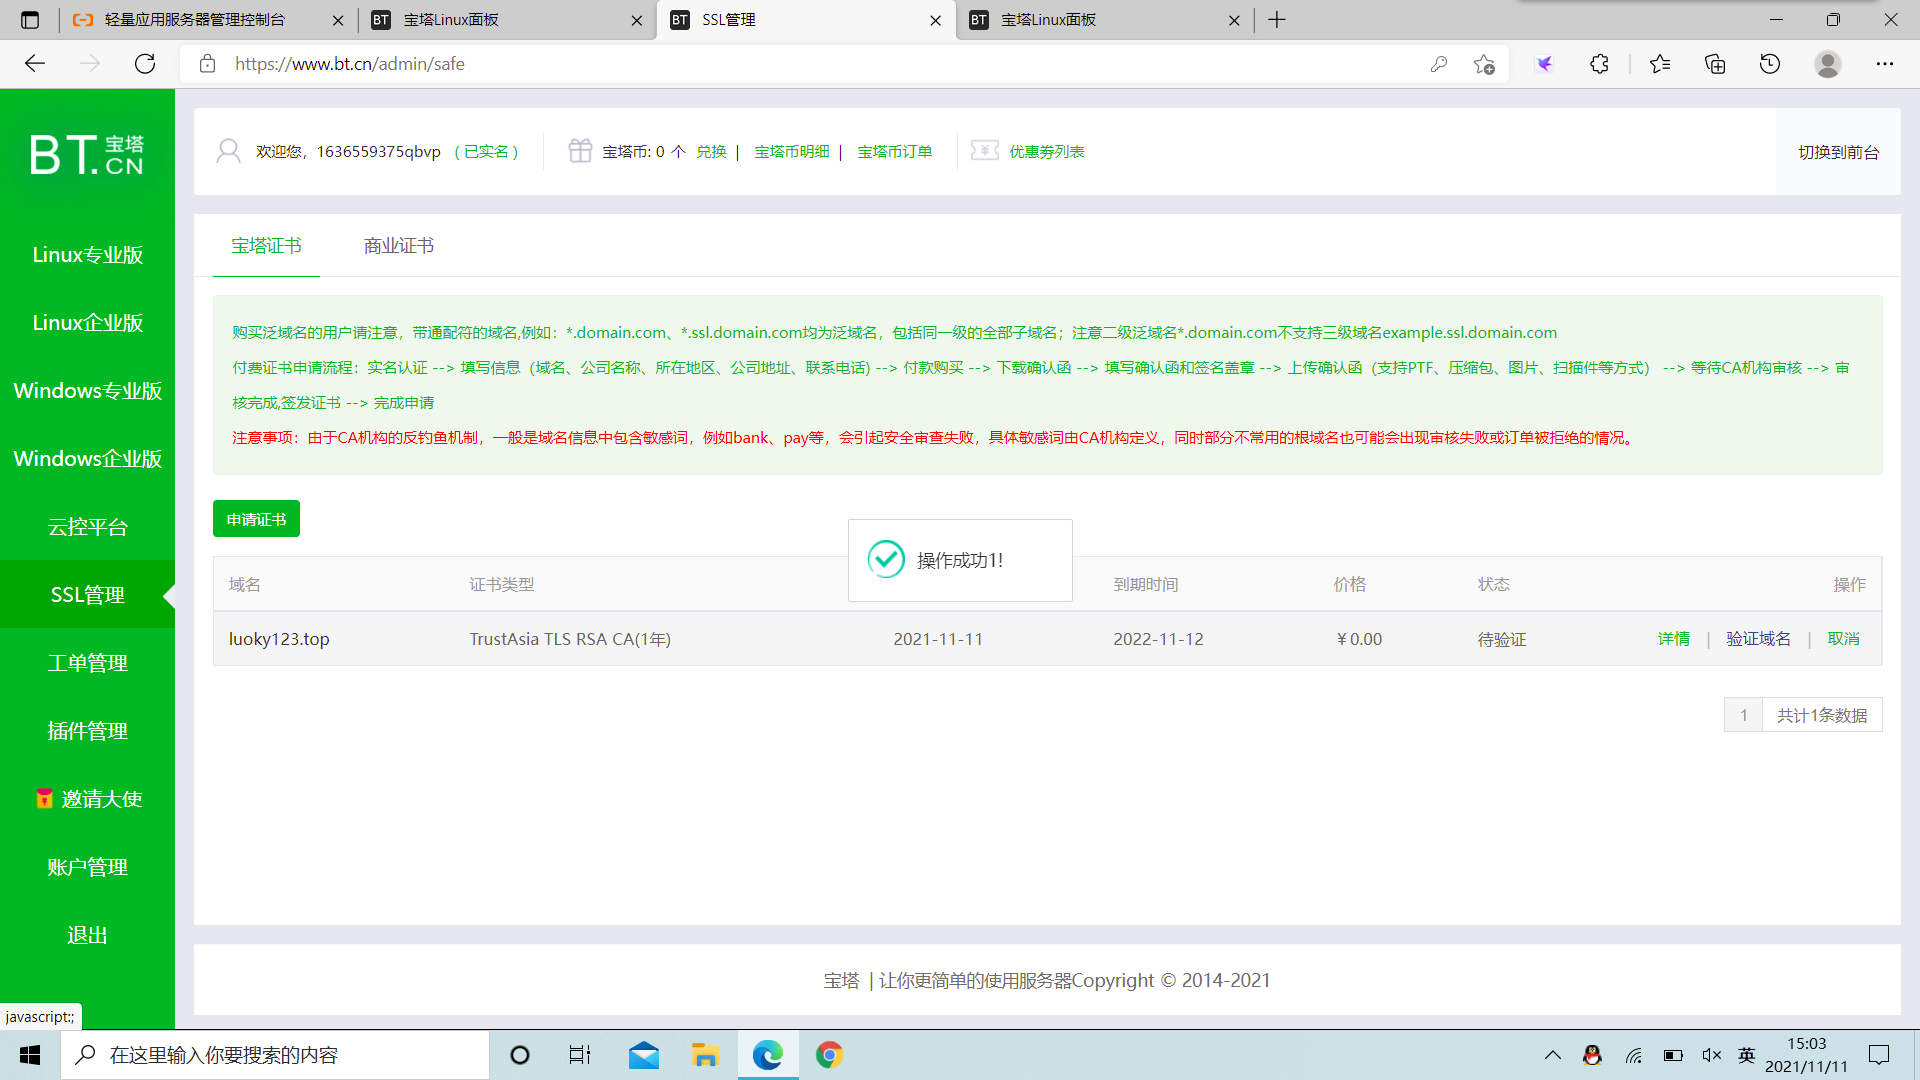This screenshot has height=1080, width=1920.
Task: Click the 待验证 status cell
Action: coord(1502,639)
